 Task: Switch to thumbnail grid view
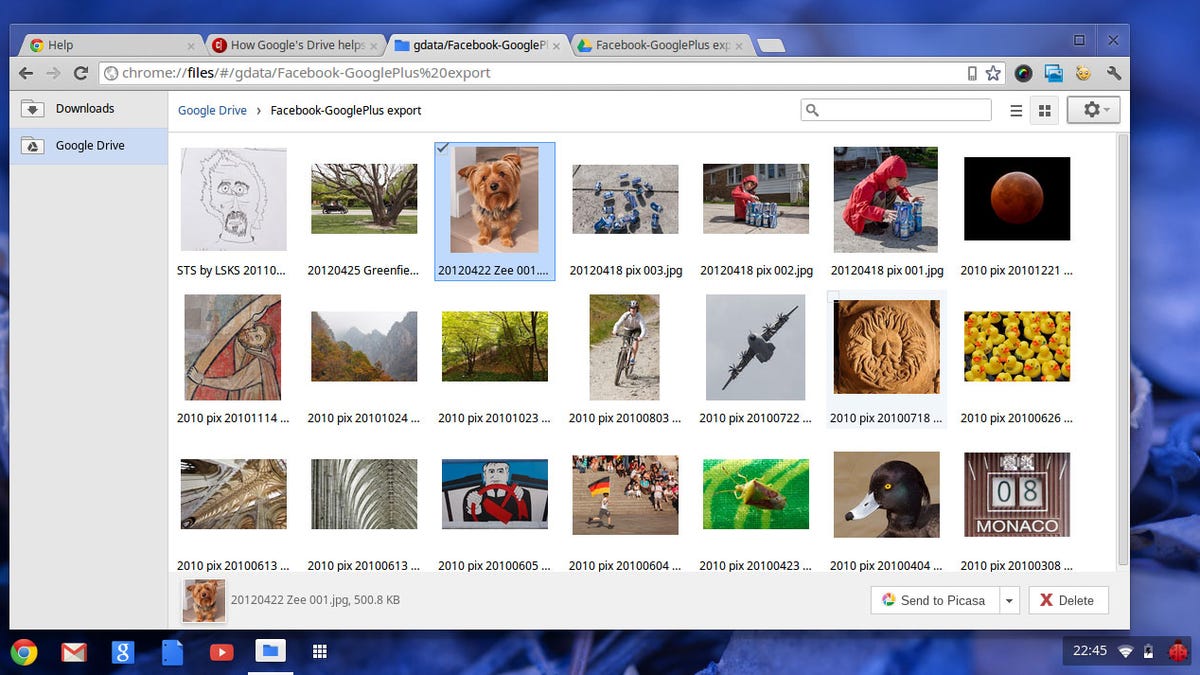point(1044,110)
